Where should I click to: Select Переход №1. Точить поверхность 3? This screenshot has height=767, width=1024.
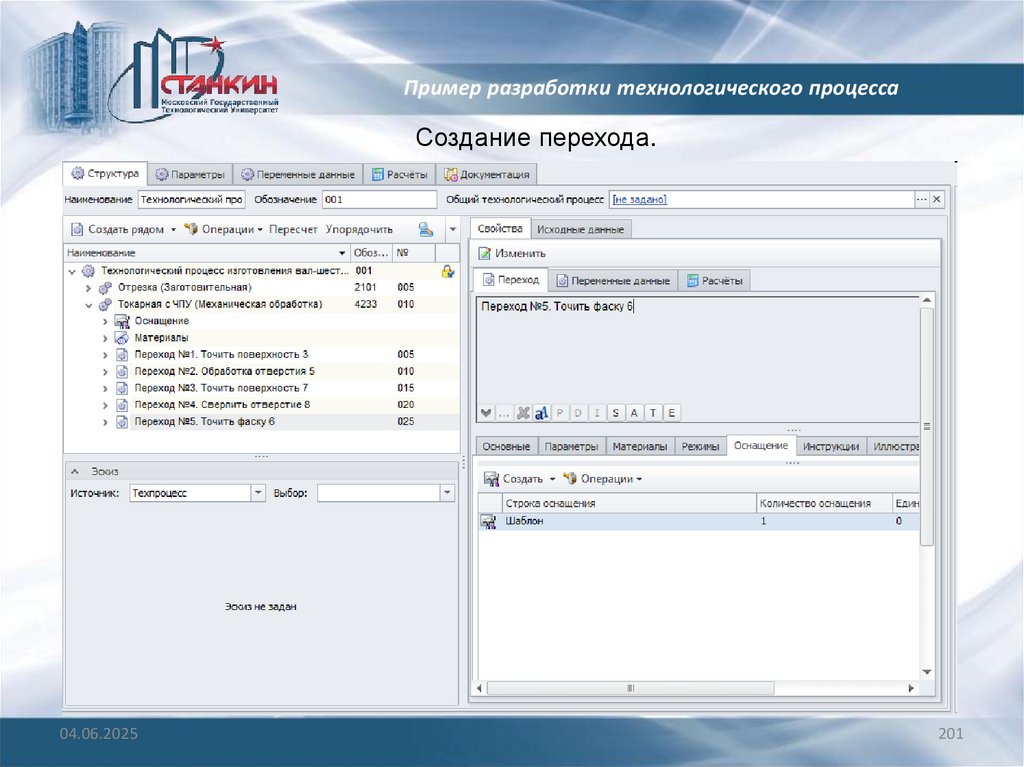(221, 354)
